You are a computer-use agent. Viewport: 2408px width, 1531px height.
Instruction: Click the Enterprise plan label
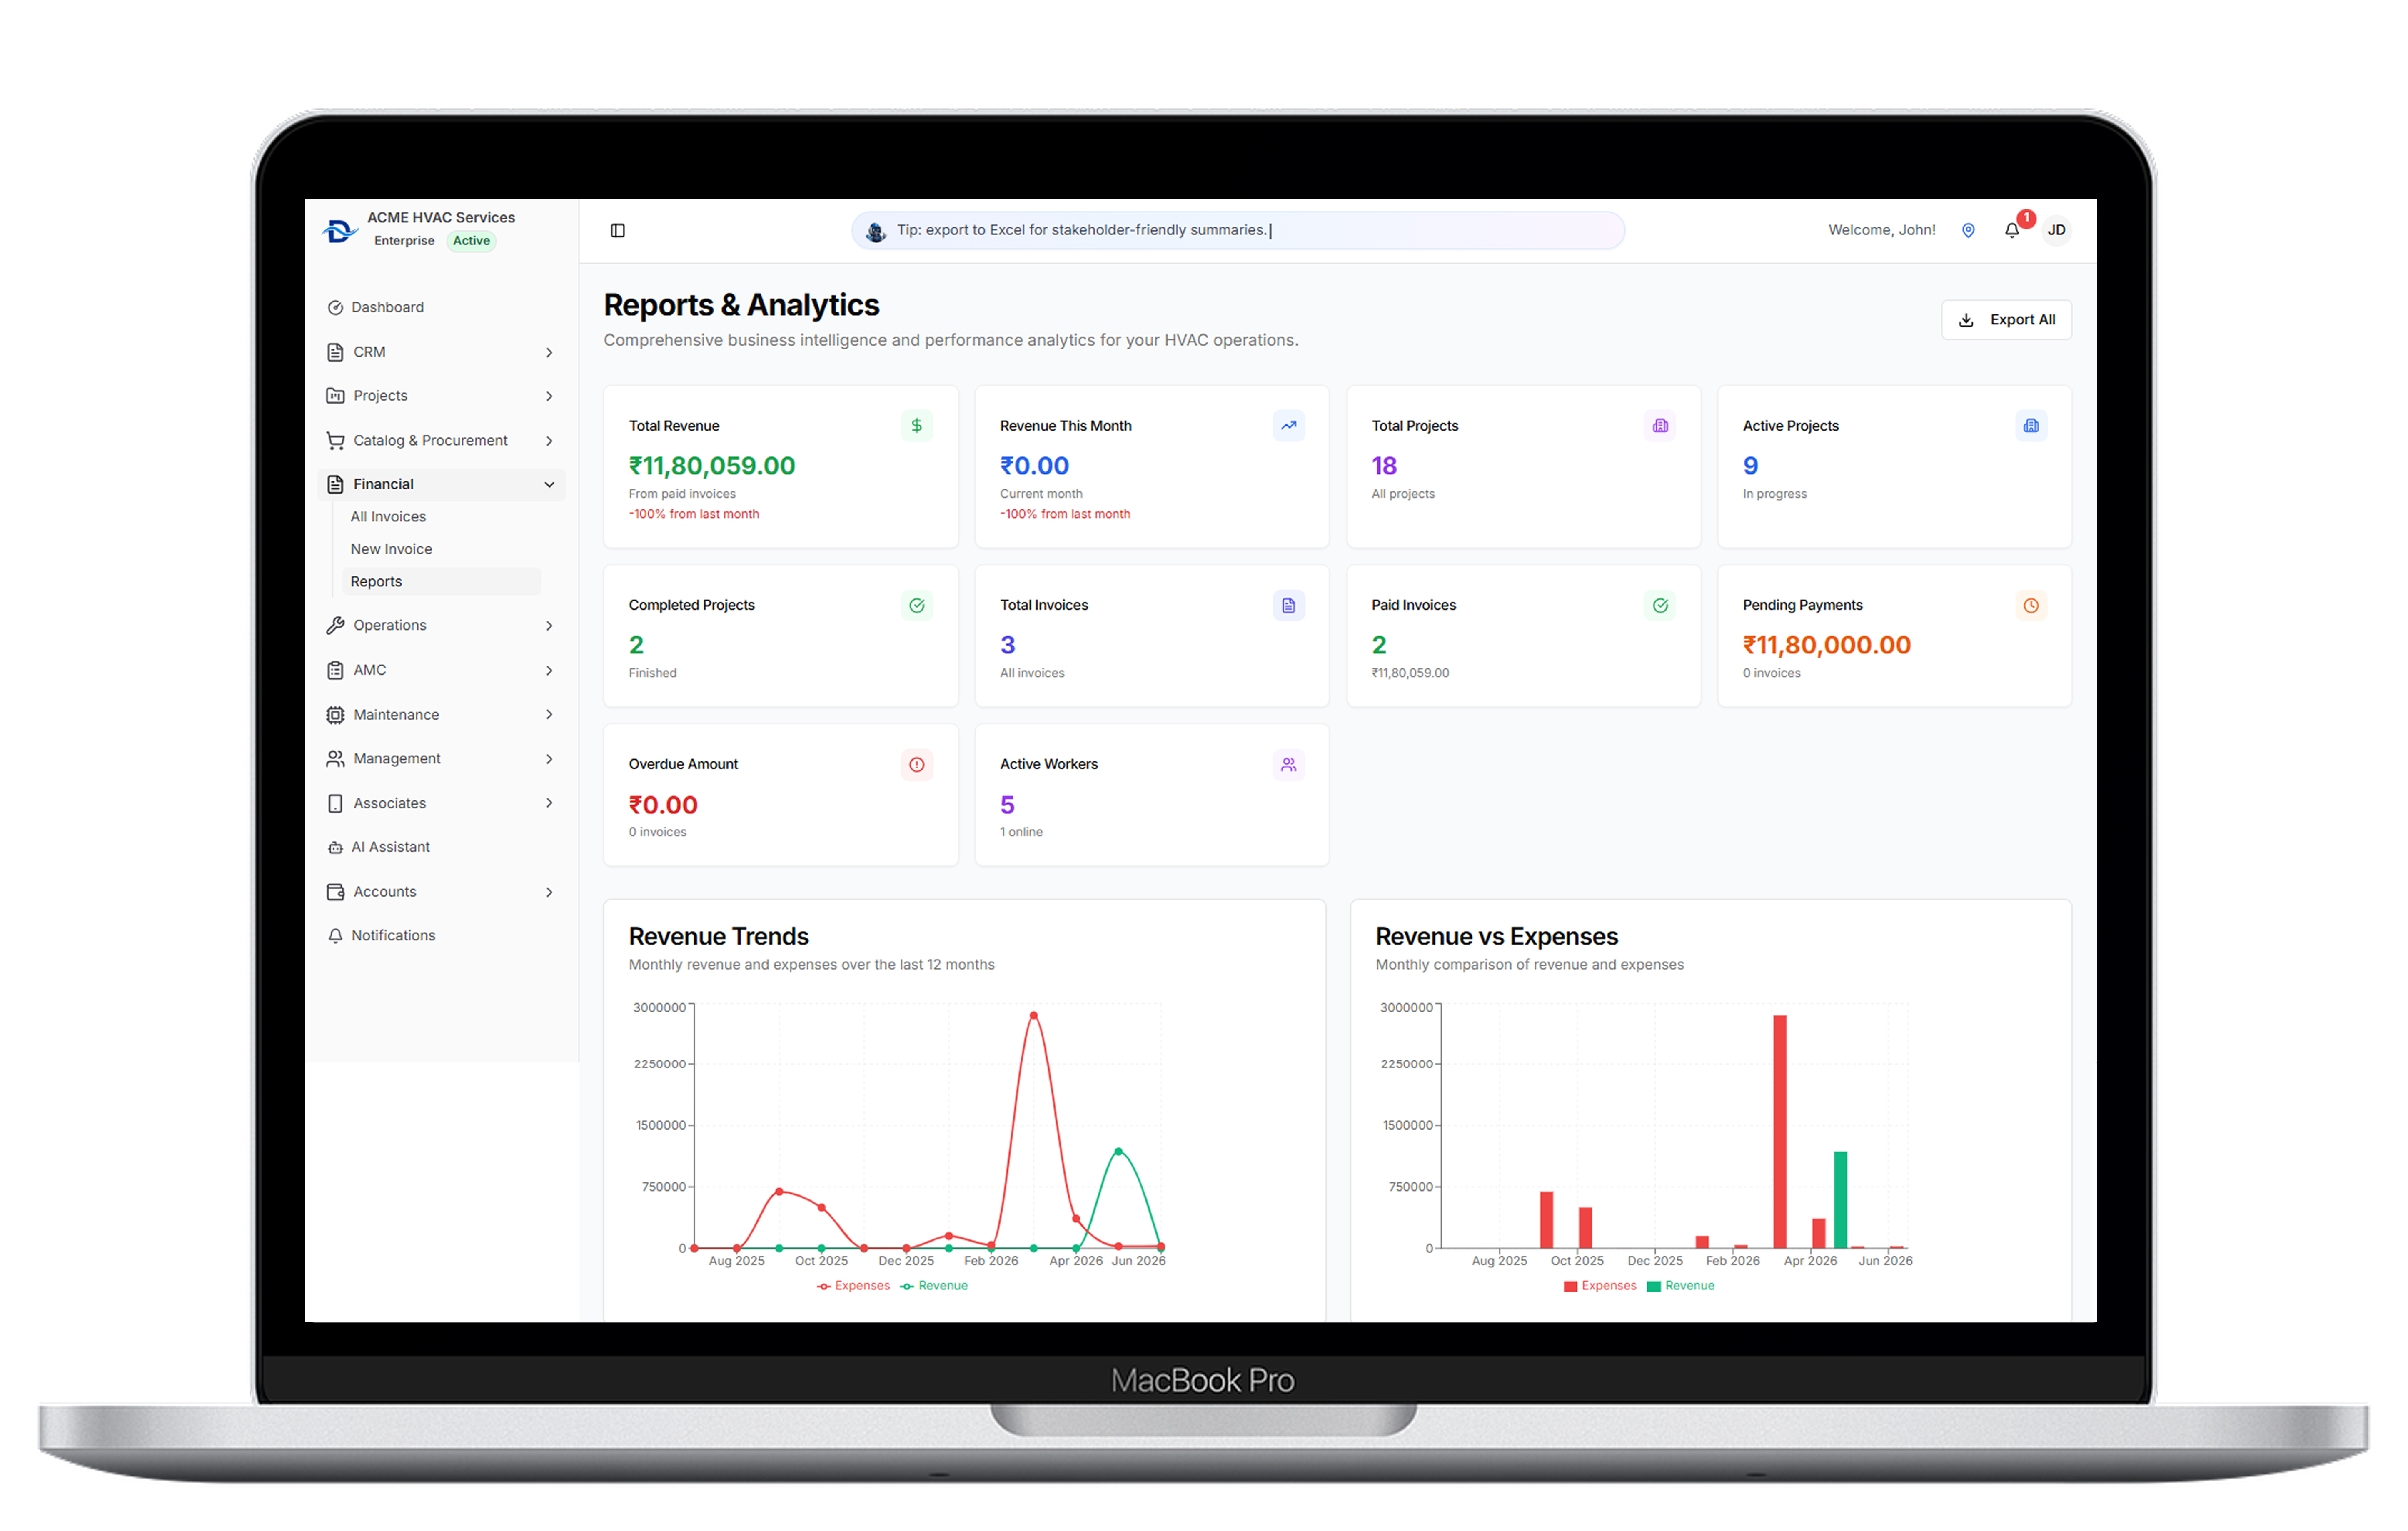[404, 241]
